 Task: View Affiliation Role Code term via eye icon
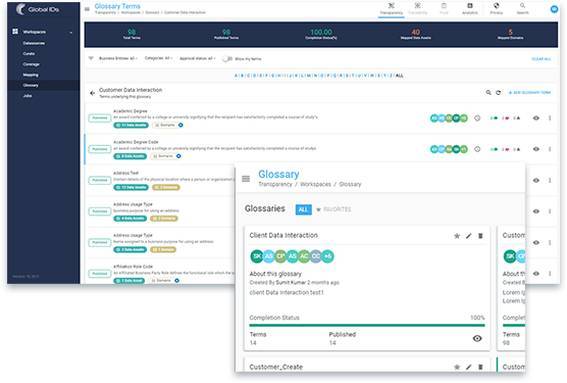coord(536,274)
